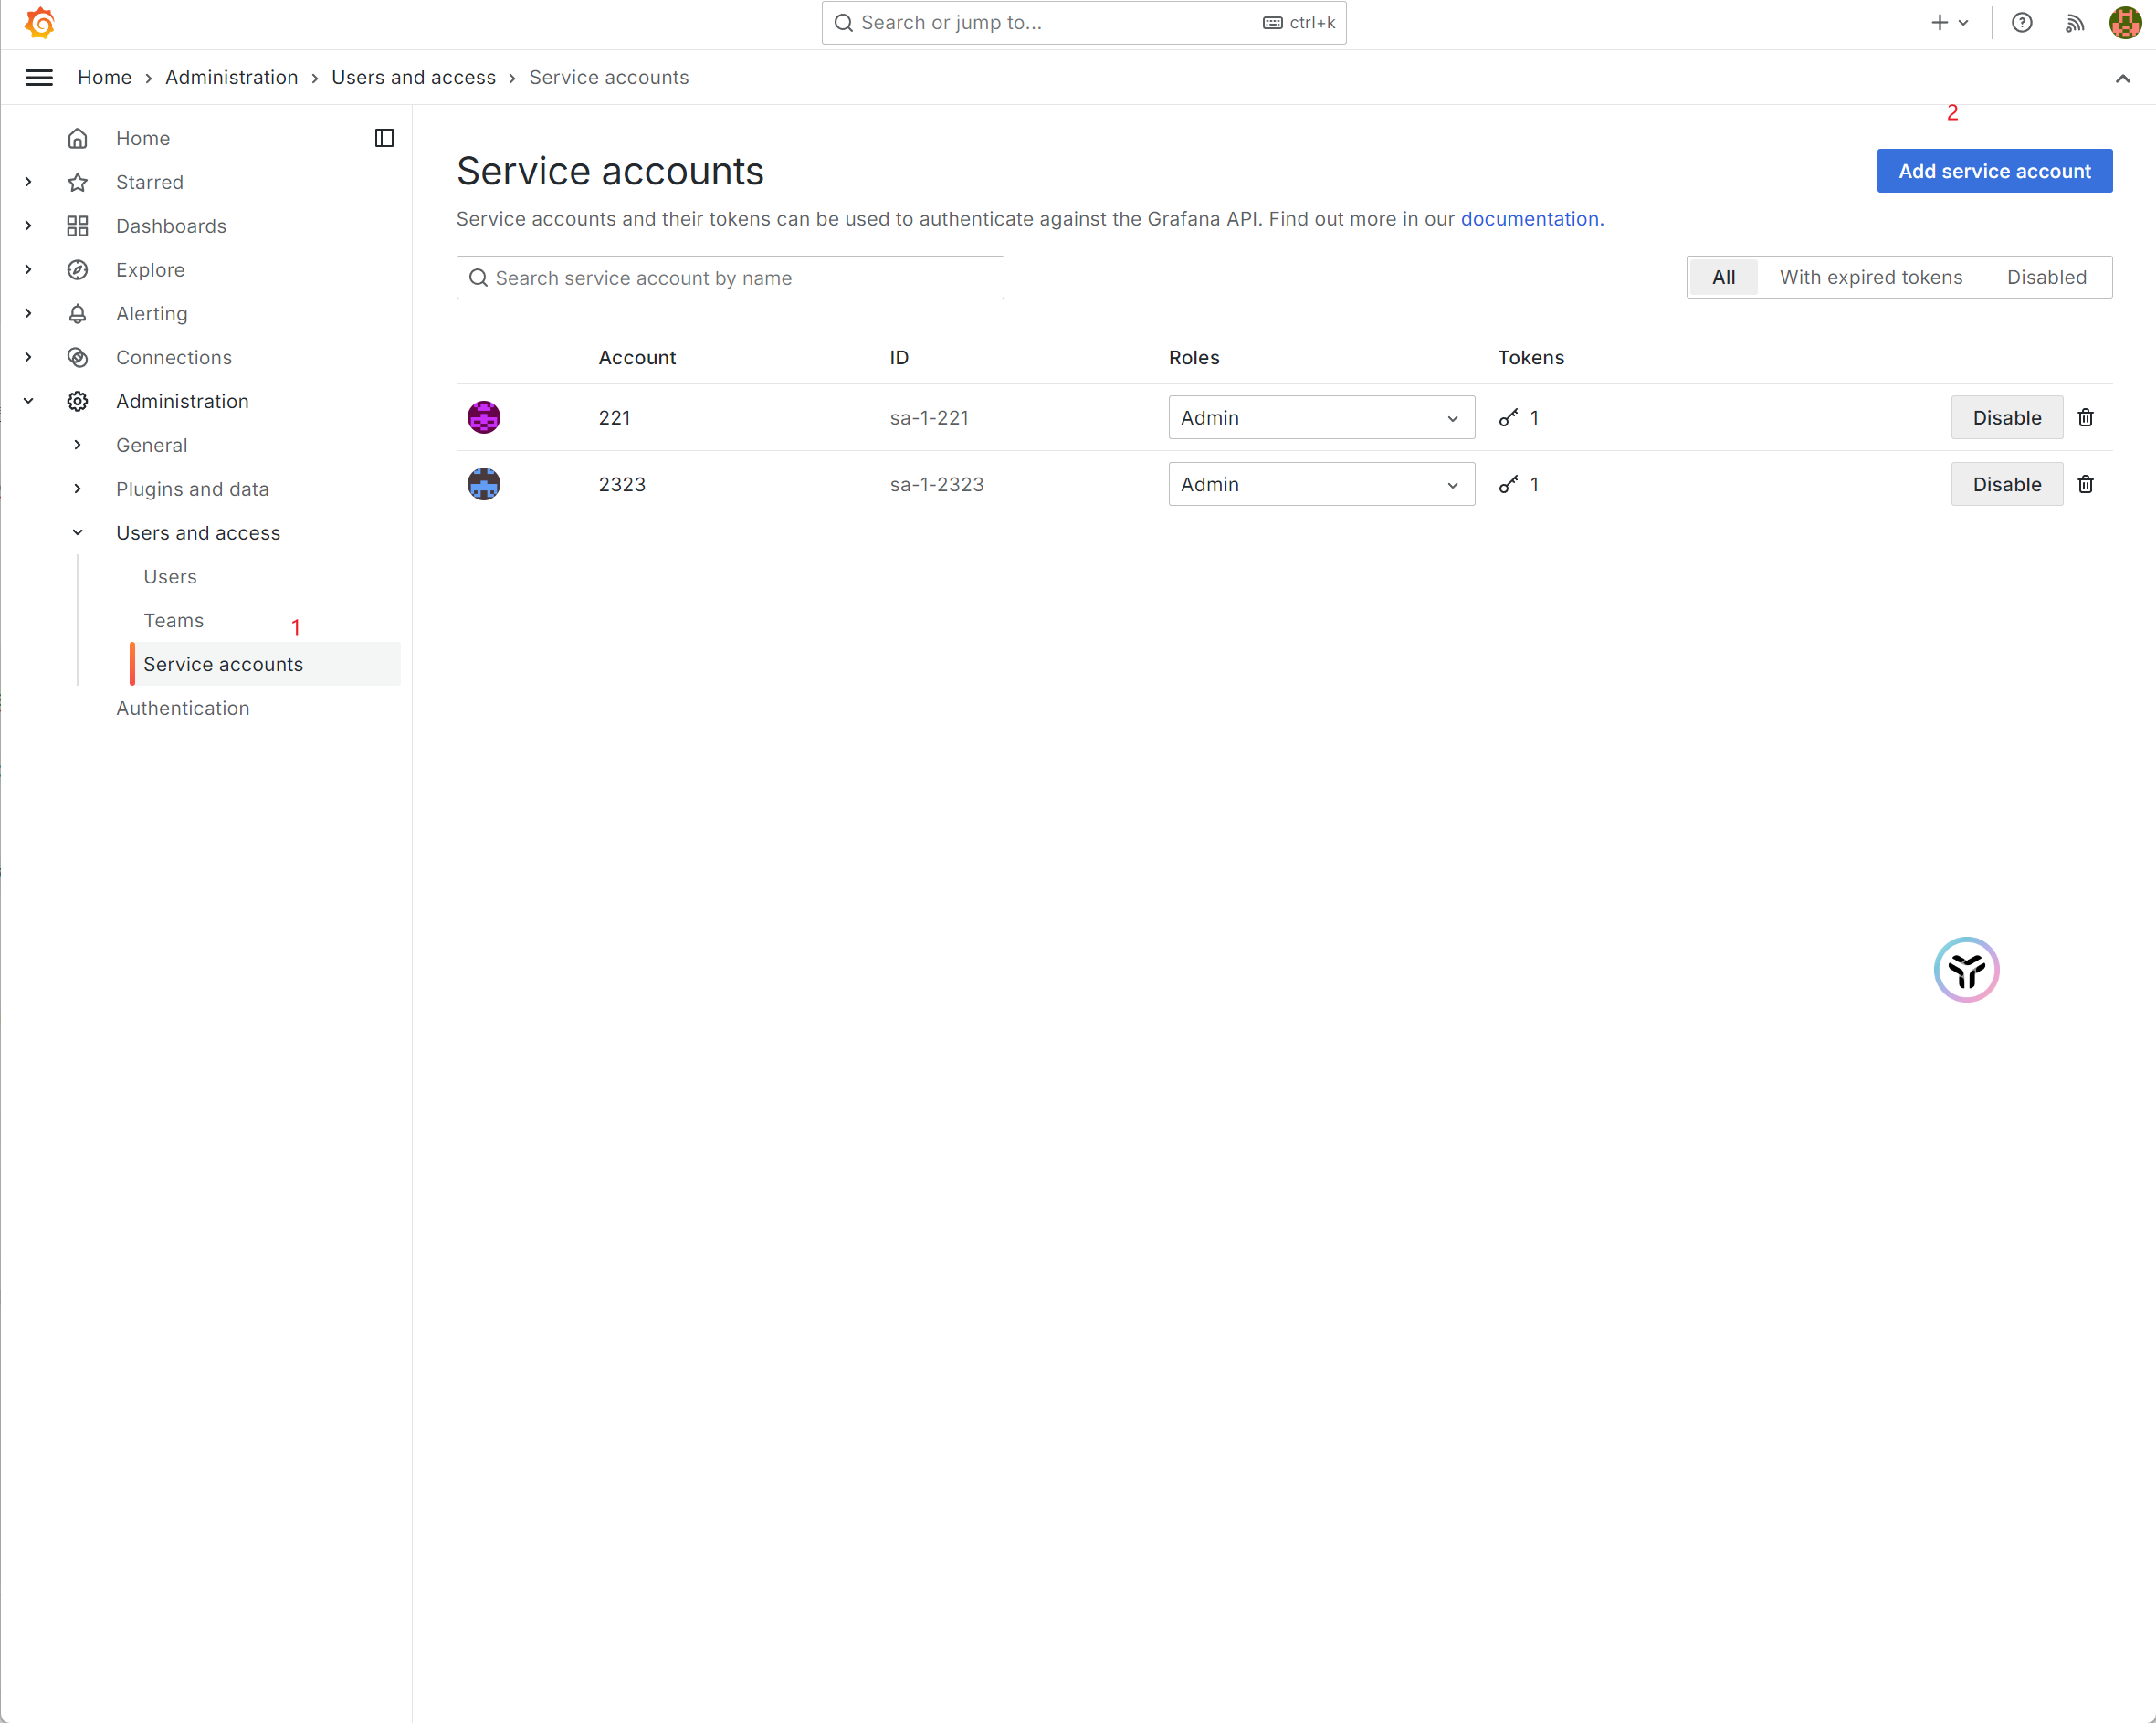Open Roles dropdown for account 221
The height and width of the screenshot is (1723, 2156).
point(1320,418)
